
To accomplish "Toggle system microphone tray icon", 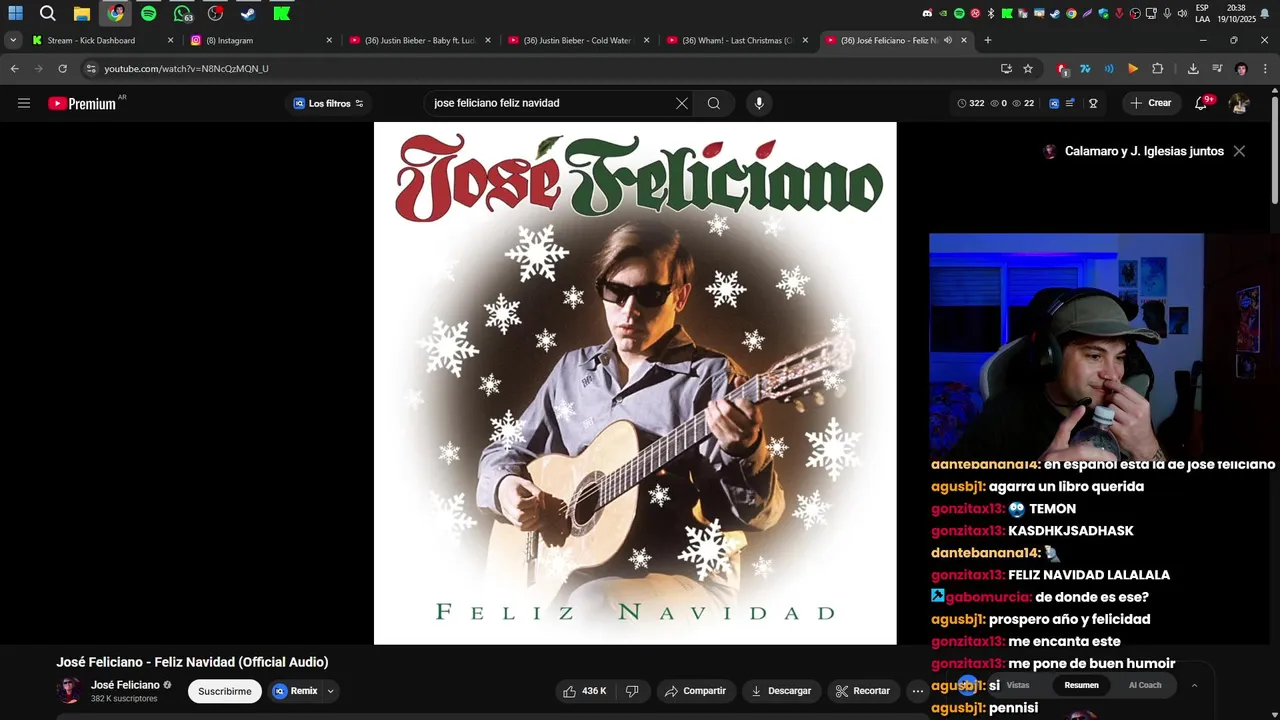I will point(1167,13).
